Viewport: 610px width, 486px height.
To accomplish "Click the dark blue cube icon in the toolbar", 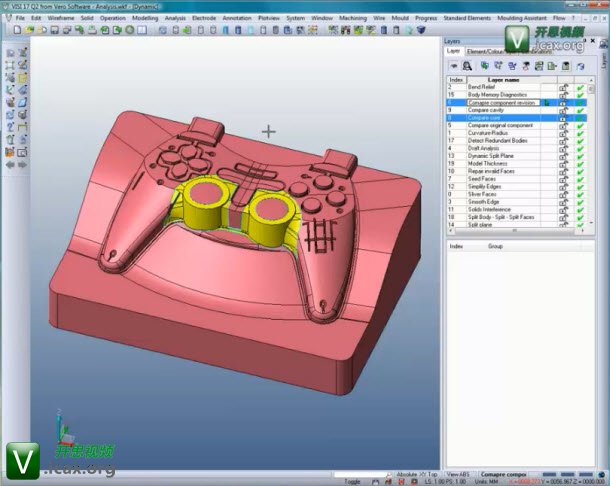I will coord(421,30).
